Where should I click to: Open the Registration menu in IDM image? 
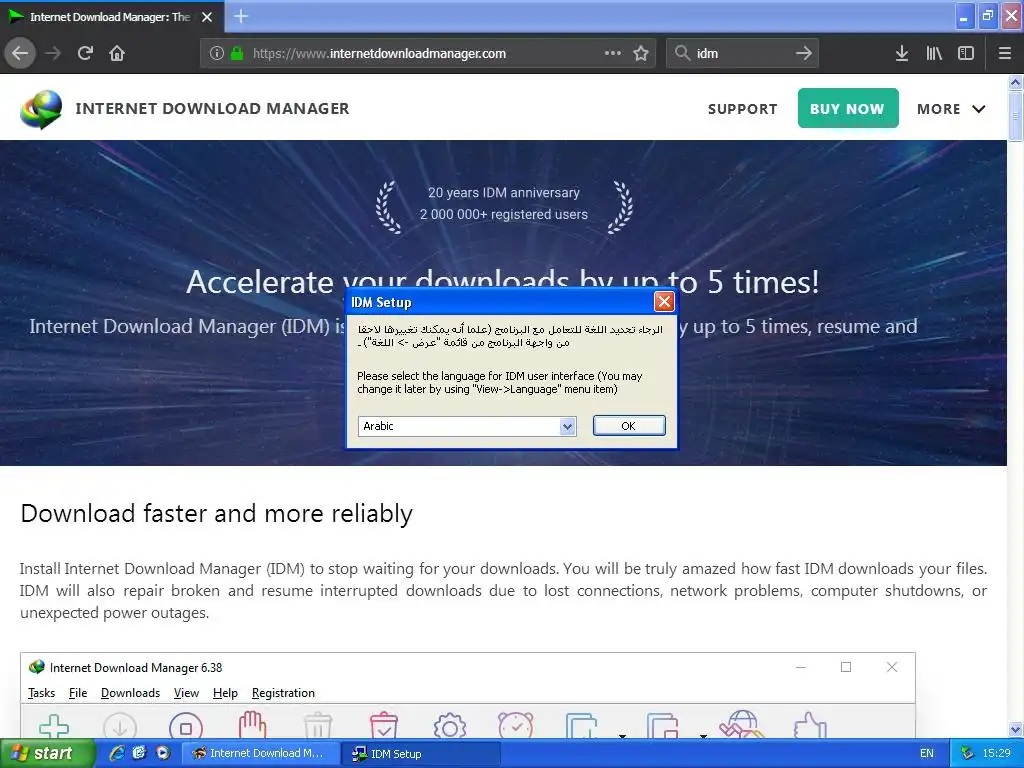tap(283, 693)
